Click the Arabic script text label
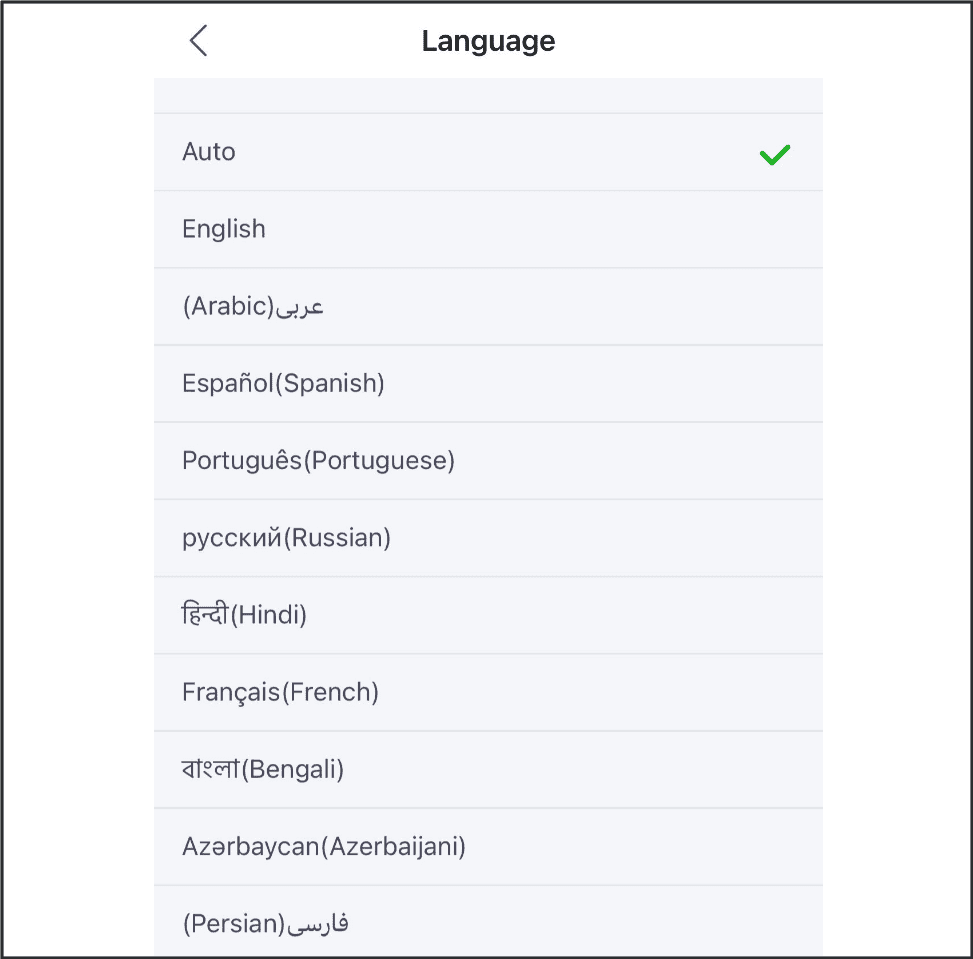This screenshot has width=973, height=959. click(300, 307)
